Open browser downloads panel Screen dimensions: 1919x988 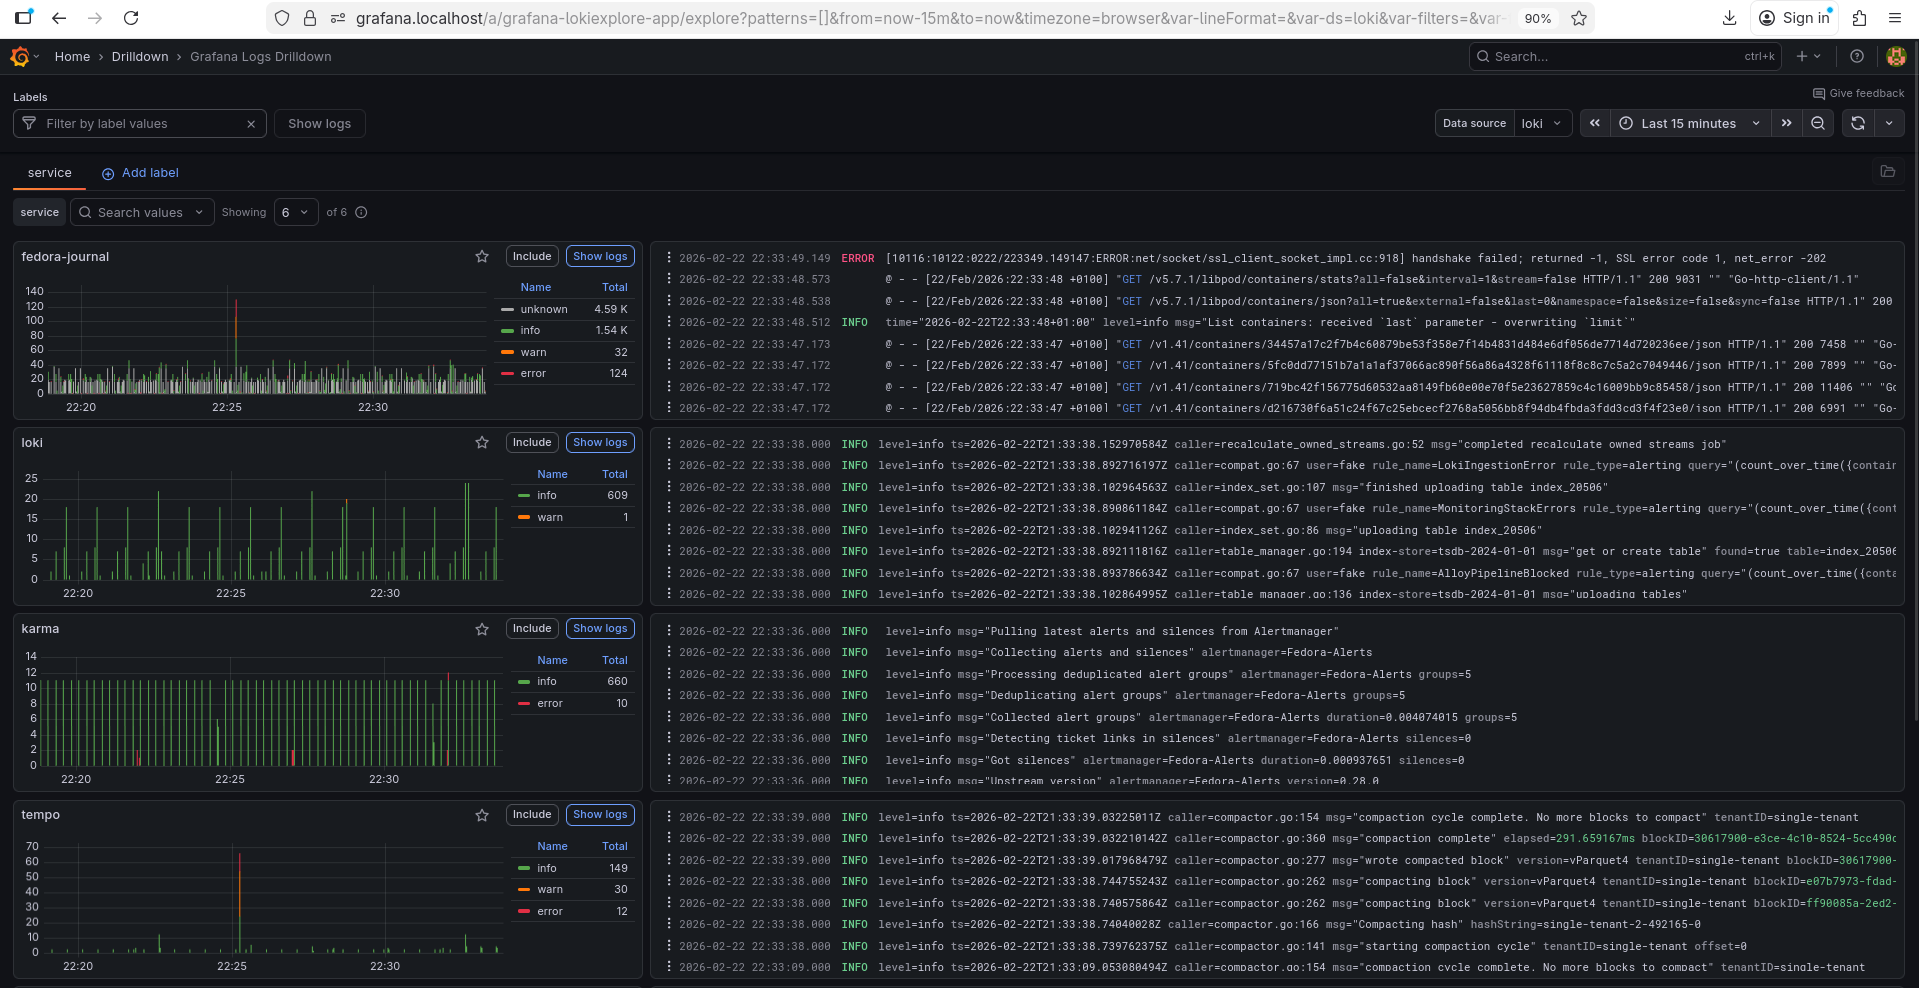point(1729,18)
